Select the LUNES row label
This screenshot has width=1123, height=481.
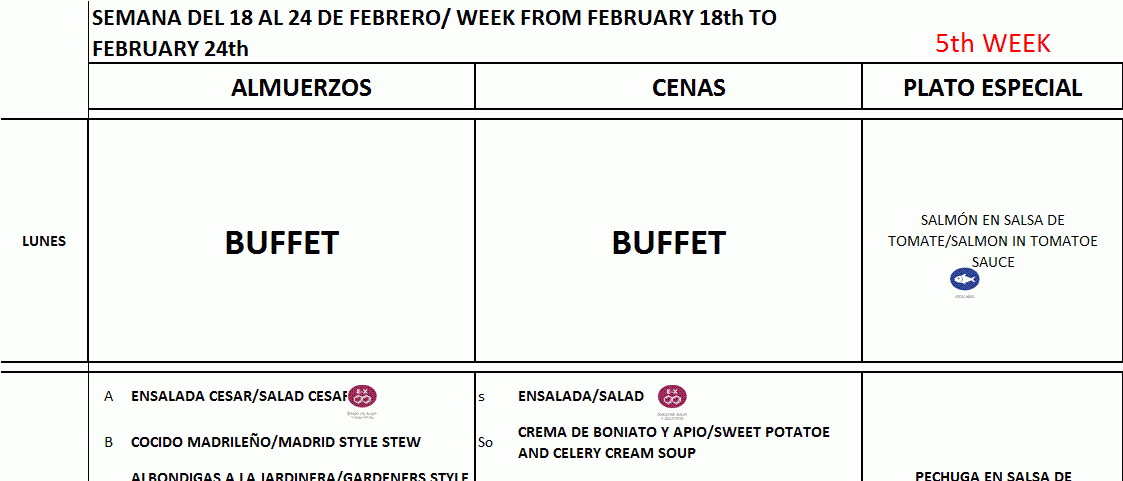(44, 241)
